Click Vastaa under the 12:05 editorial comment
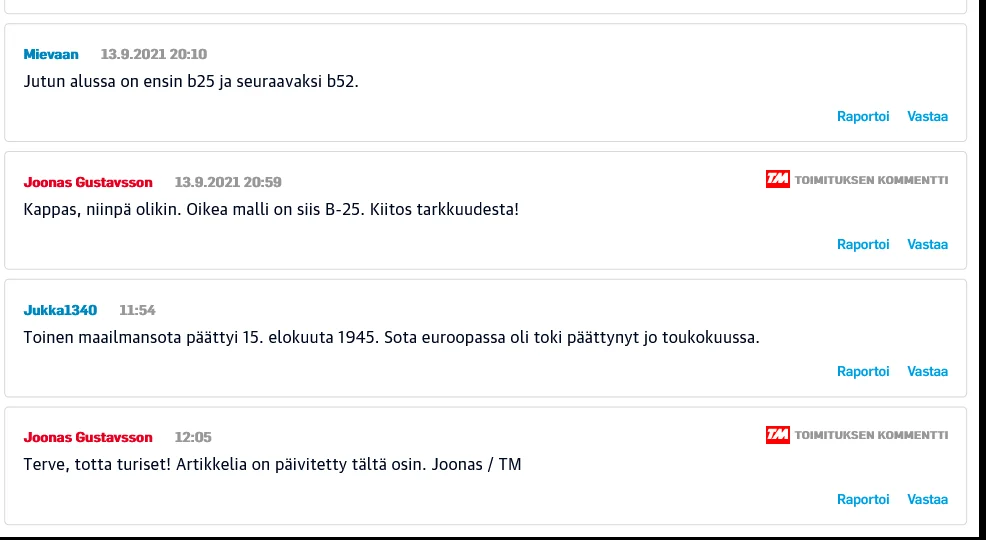Viewport: 986px width, 540px height. (927, 500)
